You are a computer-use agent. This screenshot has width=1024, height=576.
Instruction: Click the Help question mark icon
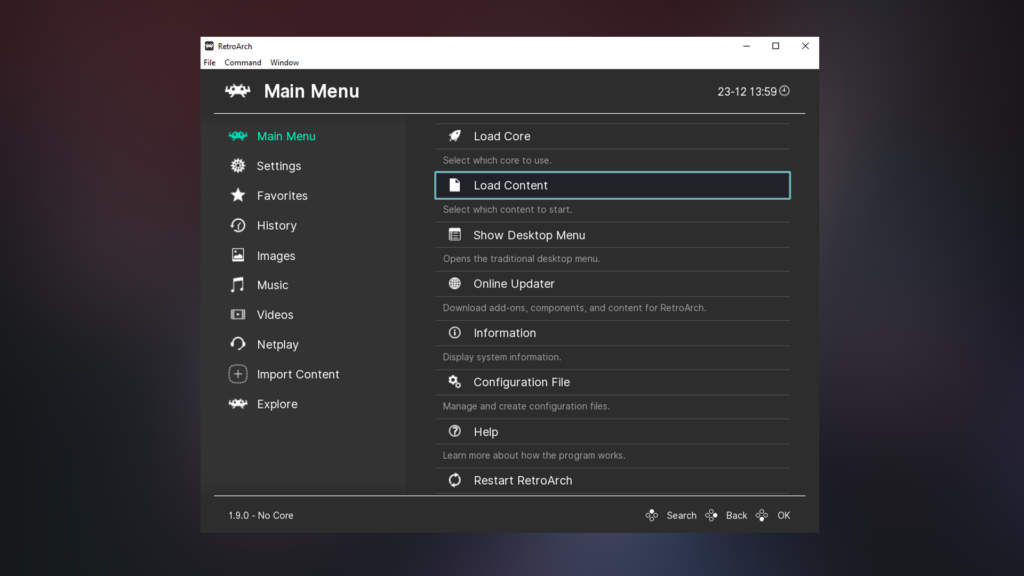(x=455, y=431)
